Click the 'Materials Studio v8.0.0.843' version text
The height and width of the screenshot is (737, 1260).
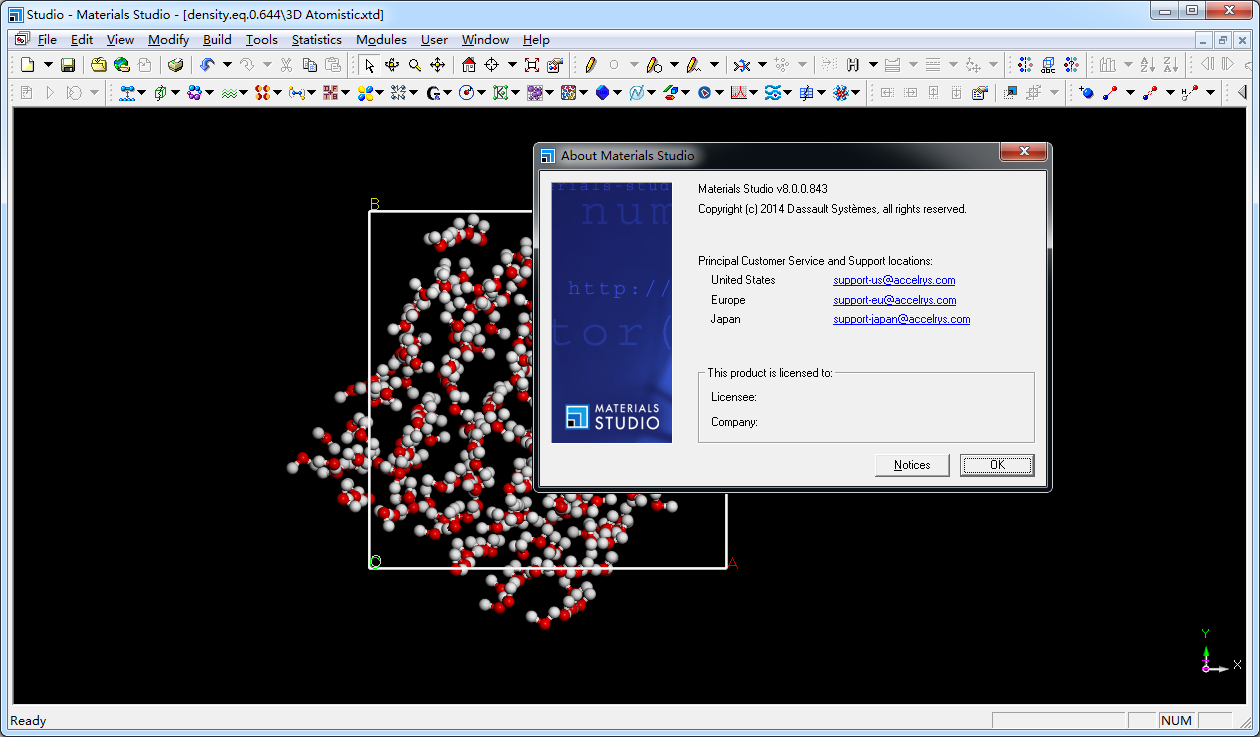(762, 189)
